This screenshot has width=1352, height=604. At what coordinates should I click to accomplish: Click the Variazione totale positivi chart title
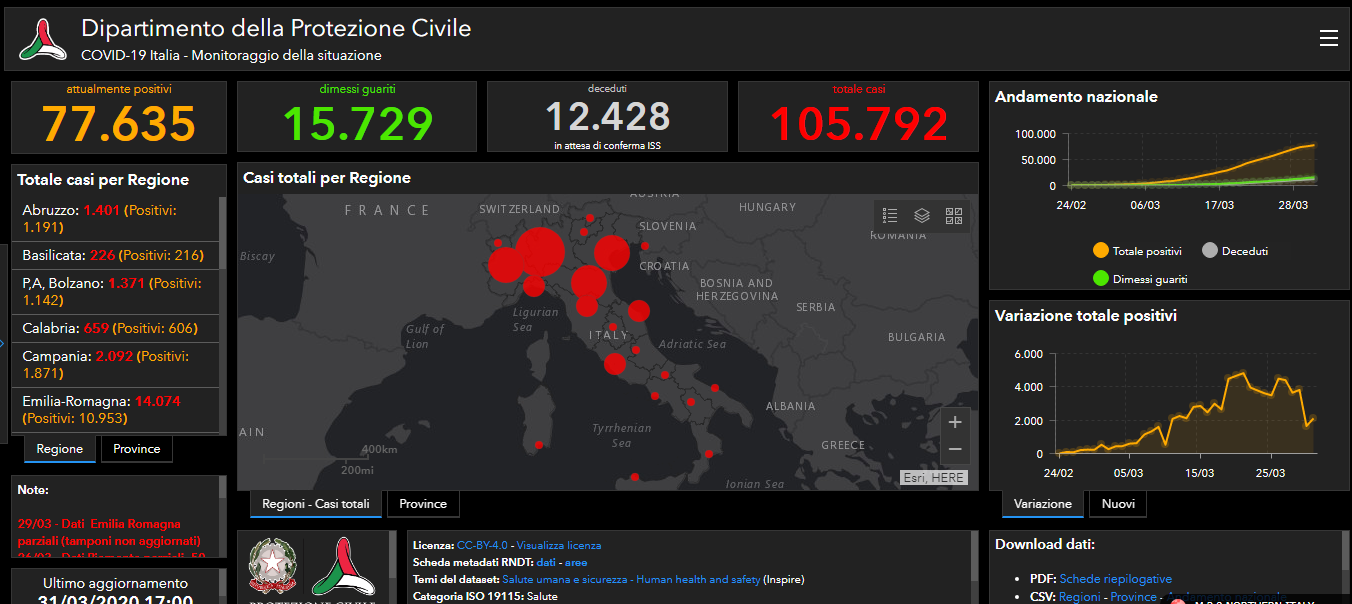point(1086,316)
